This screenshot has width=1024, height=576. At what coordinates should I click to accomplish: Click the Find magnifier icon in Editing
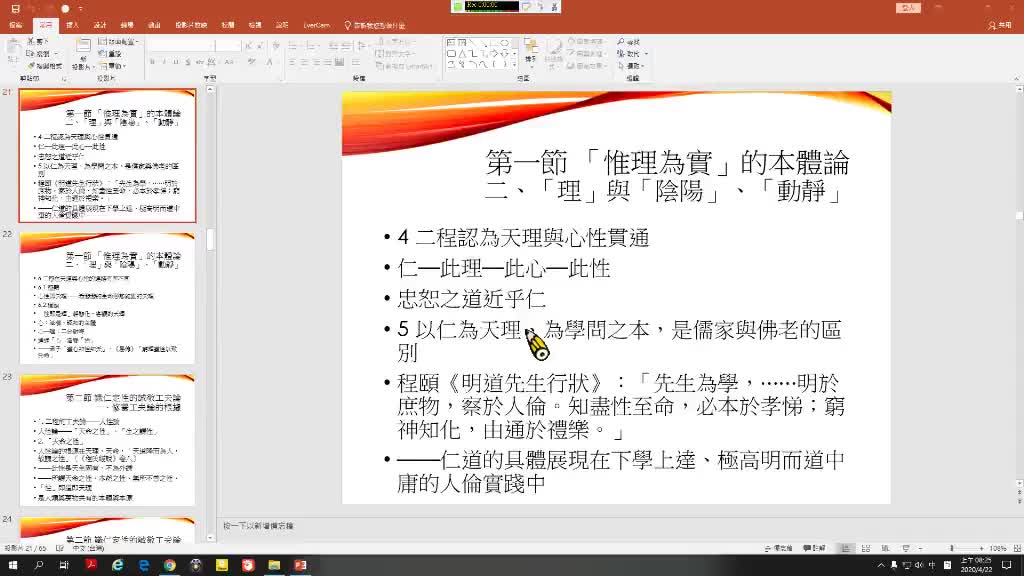[621, 42]
